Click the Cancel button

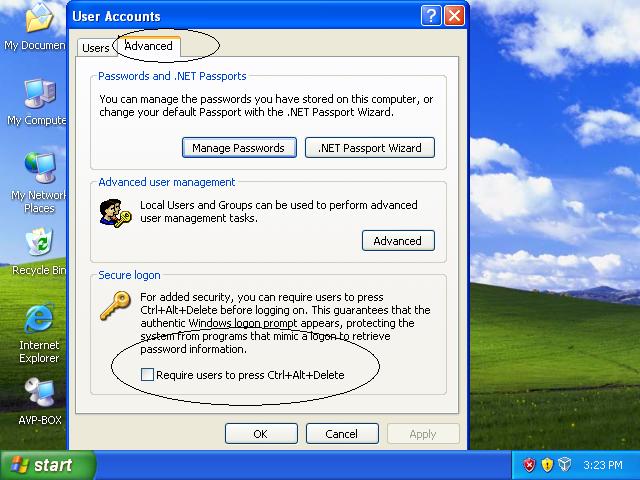point(342,433)
